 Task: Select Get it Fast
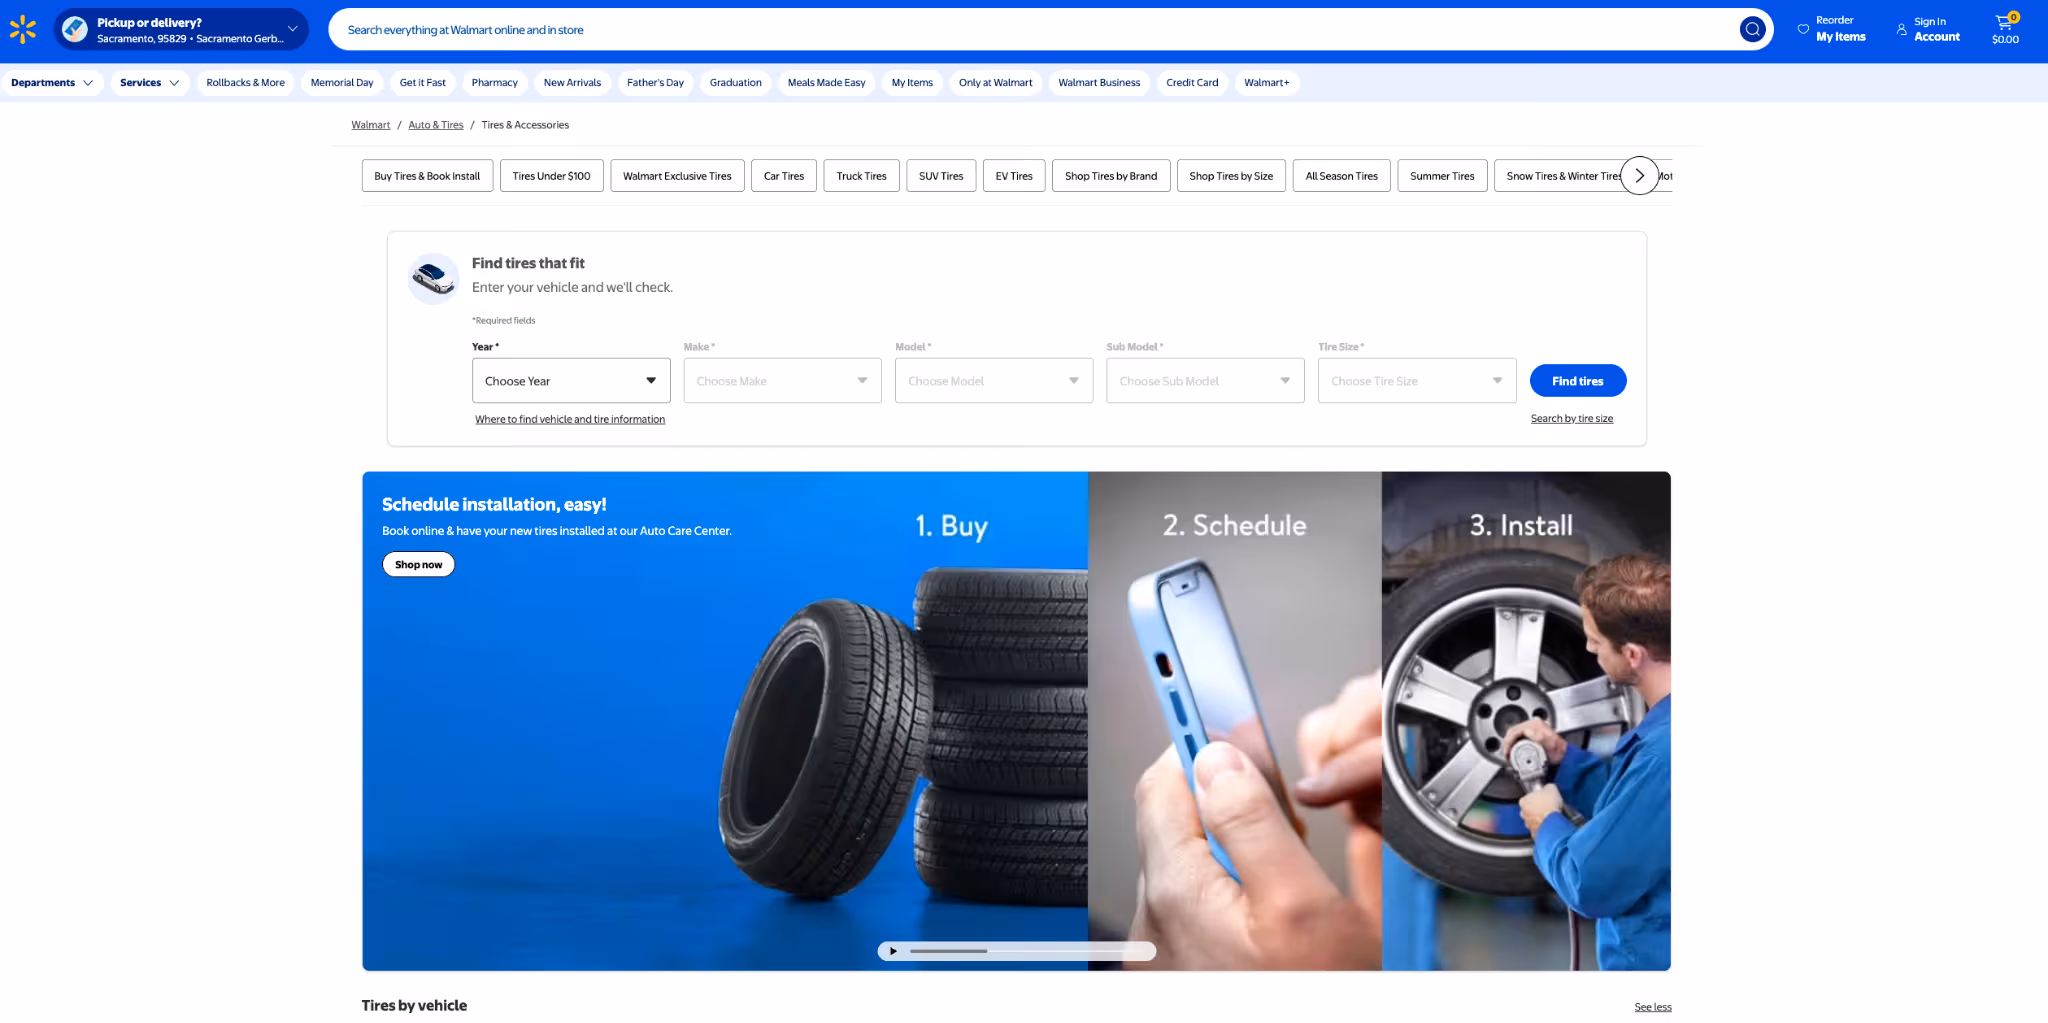423,83
